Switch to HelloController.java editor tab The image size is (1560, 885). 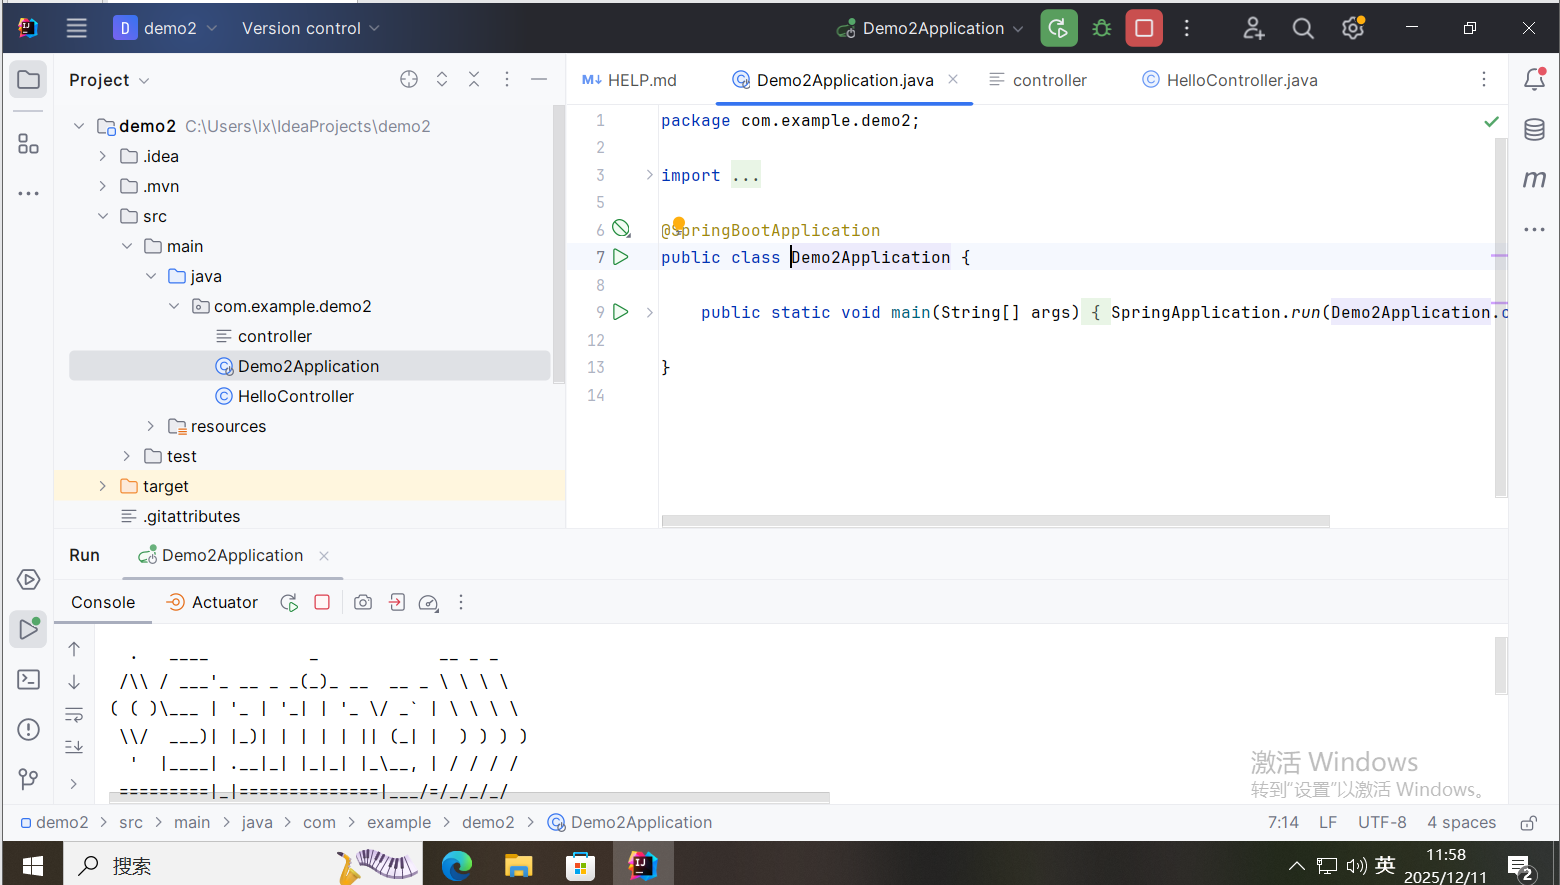pos(1230,80)
